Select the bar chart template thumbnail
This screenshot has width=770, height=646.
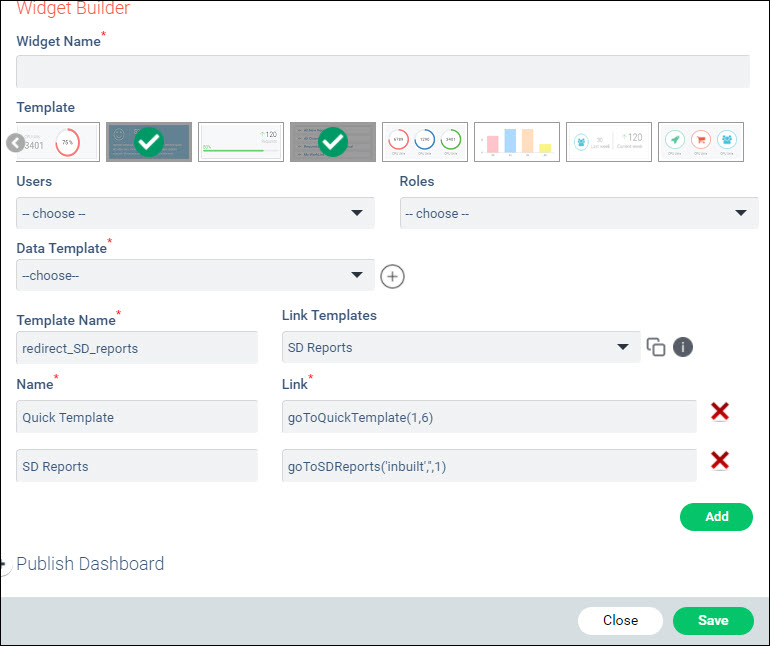point(517,142)
